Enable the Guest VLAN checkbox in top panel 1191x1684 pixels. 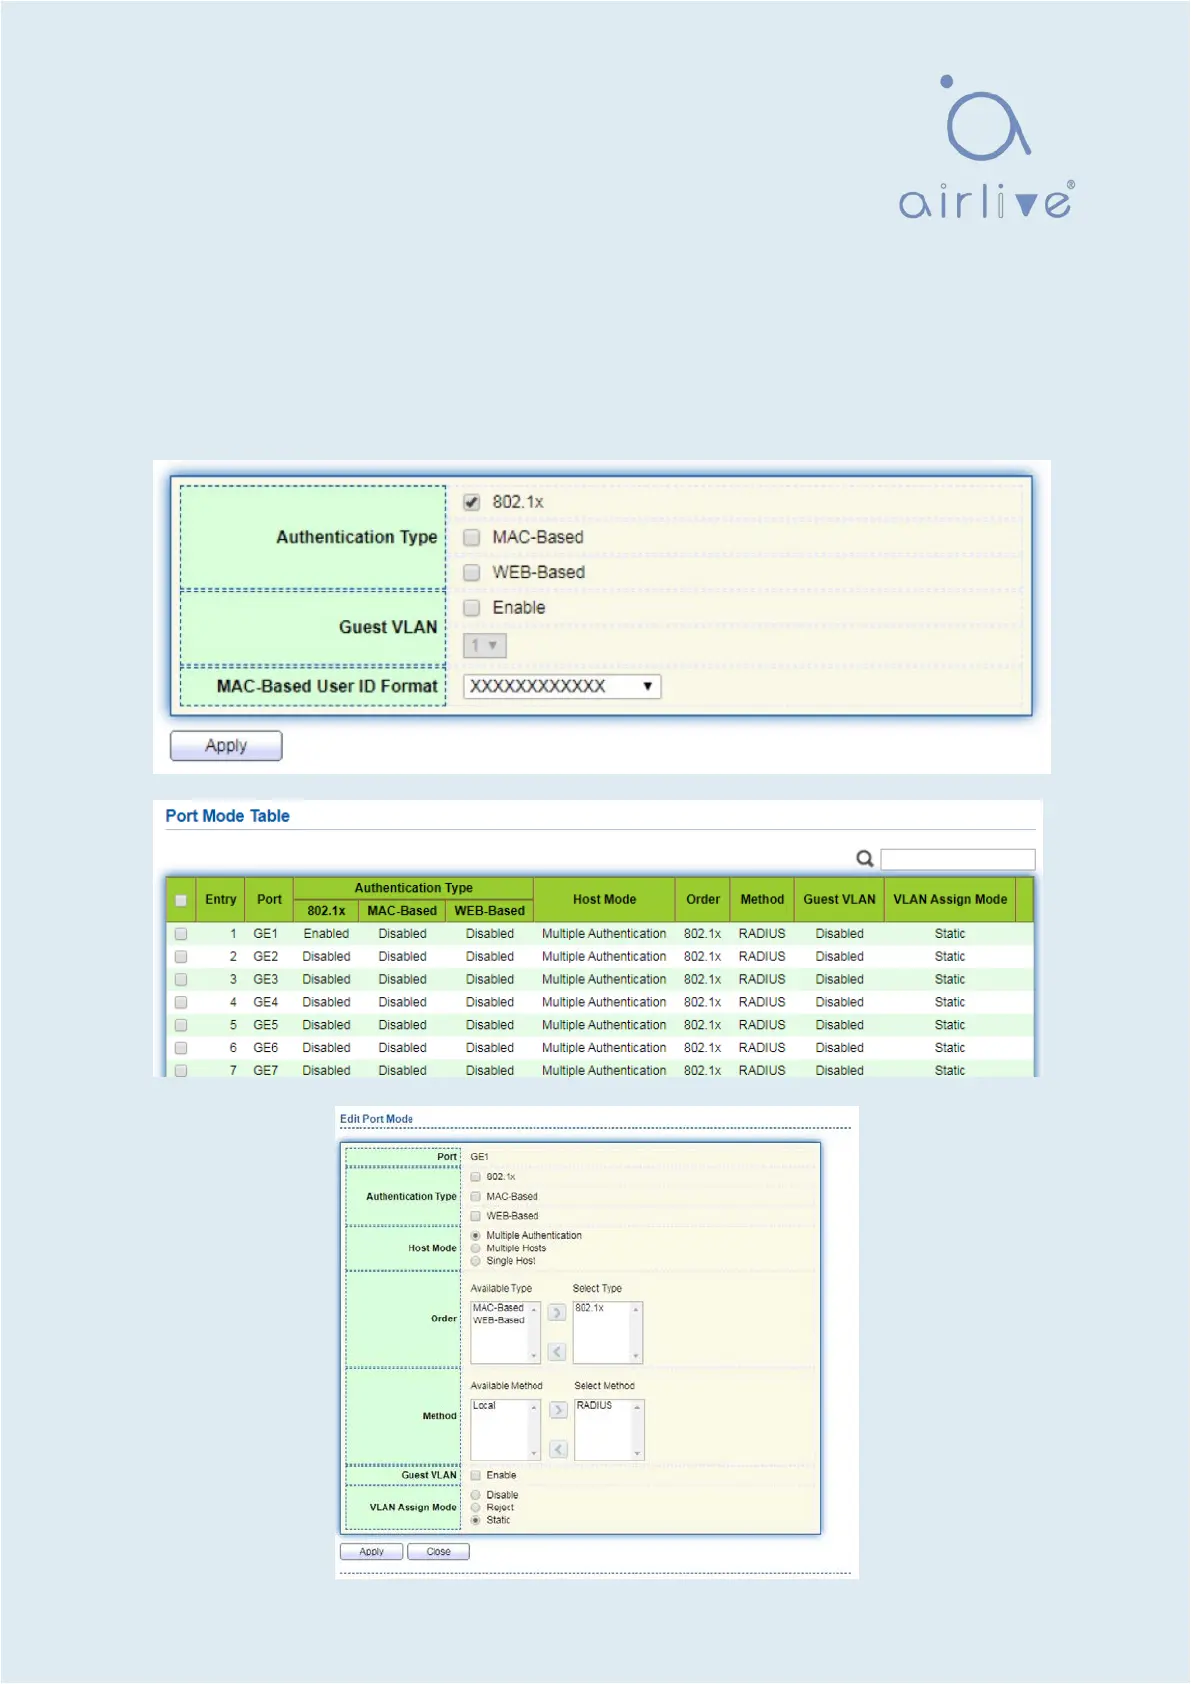(x=472, y=608)
